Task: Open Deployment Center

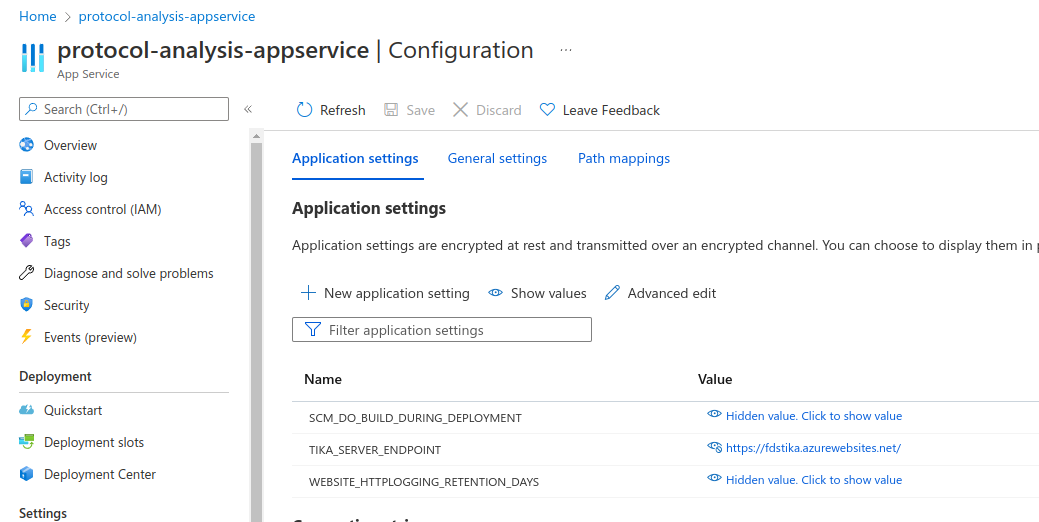Action: point(99,474)
